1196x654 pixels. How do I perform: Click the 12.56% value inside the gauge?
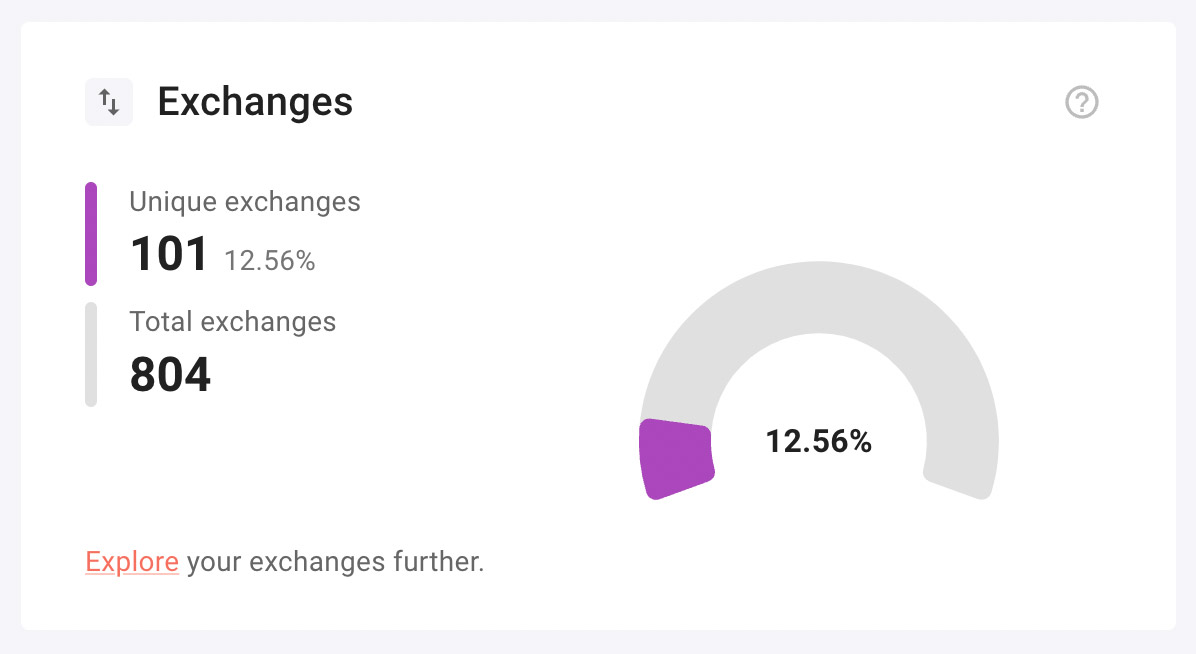click(x=818, y=441)
